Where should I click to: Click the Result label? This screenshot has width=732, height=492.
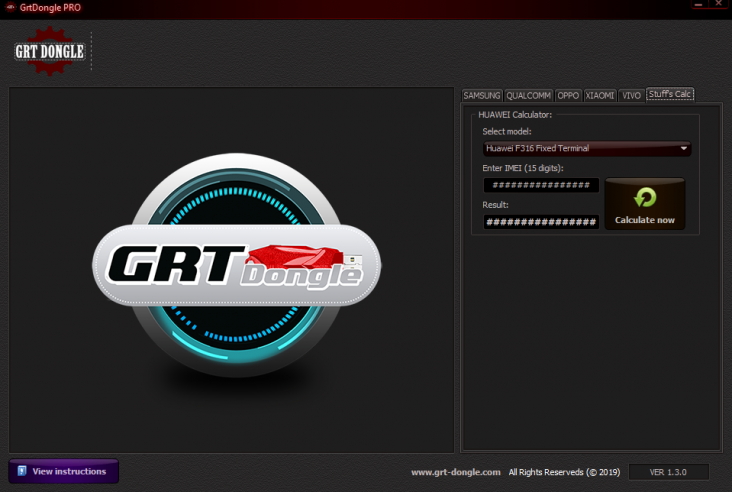(495, 205)
